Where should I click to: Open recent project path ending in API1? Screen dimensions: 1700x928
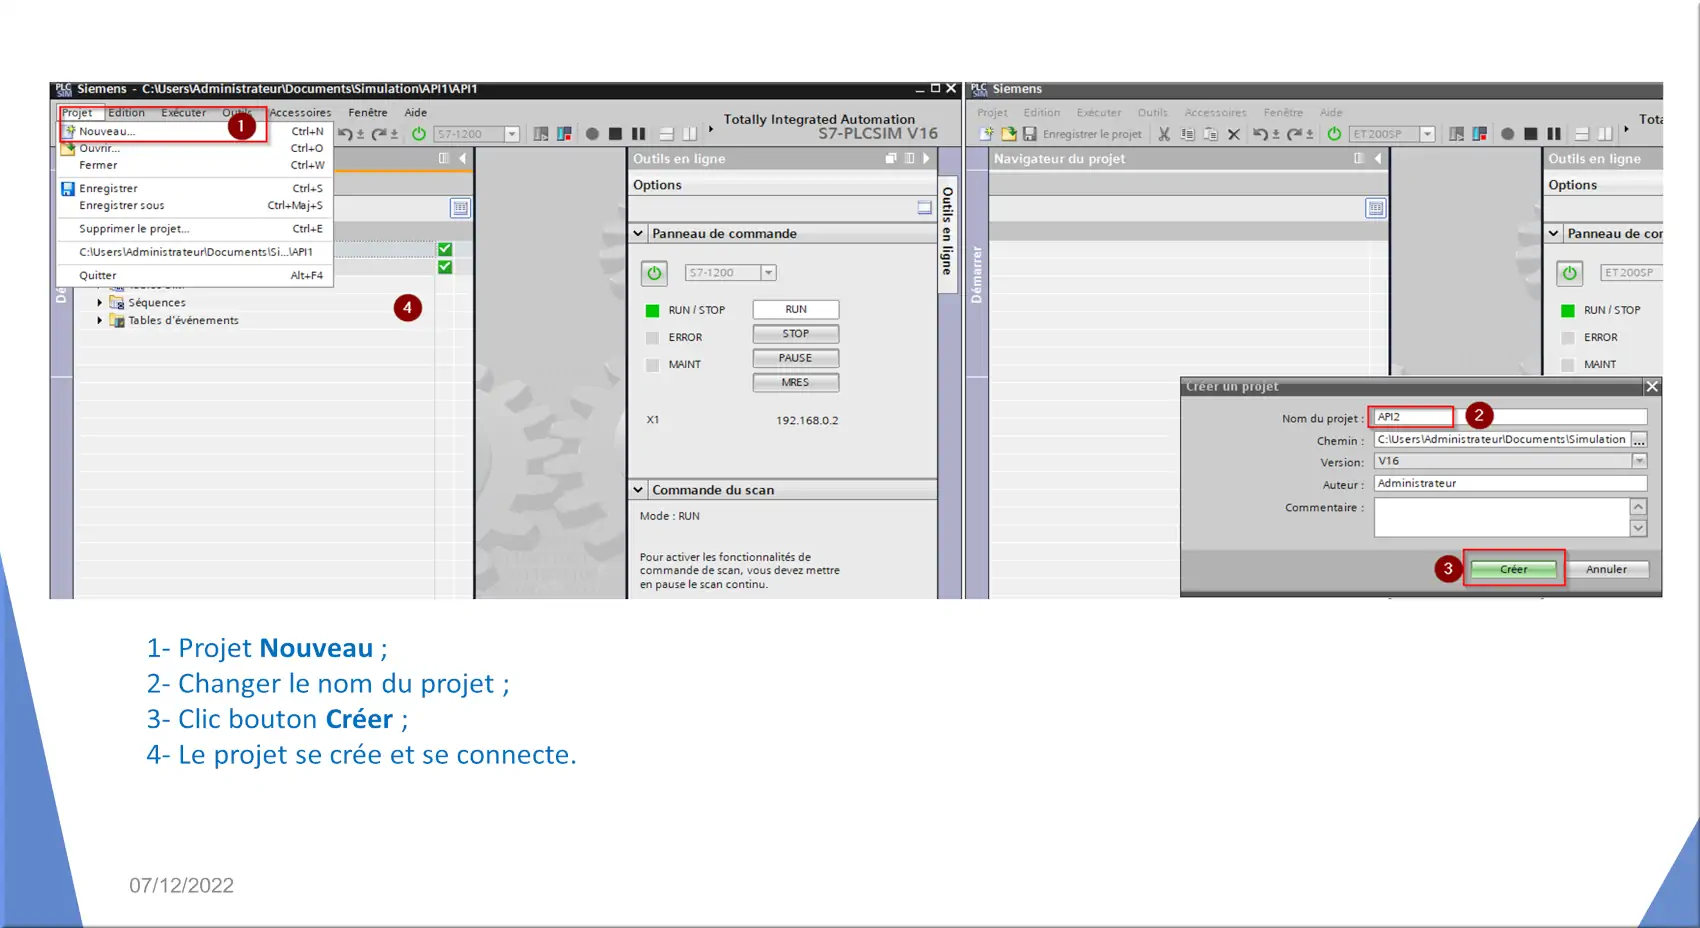pyautogui.click(x=194, y=252)
